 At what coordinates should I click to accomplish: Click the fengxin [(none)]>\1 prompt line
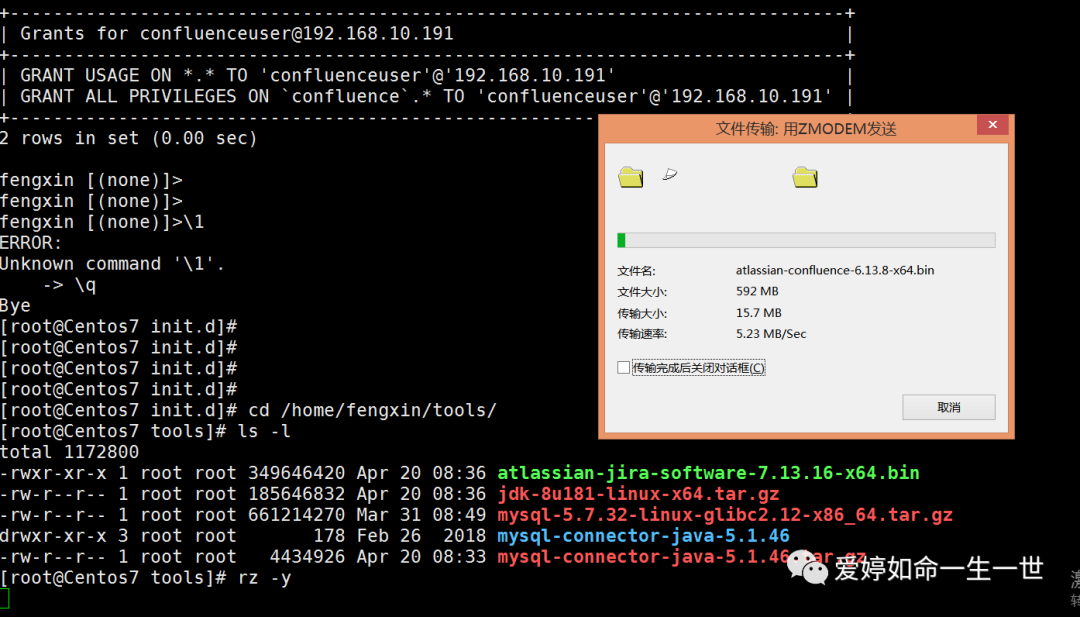tap(102, 222)
